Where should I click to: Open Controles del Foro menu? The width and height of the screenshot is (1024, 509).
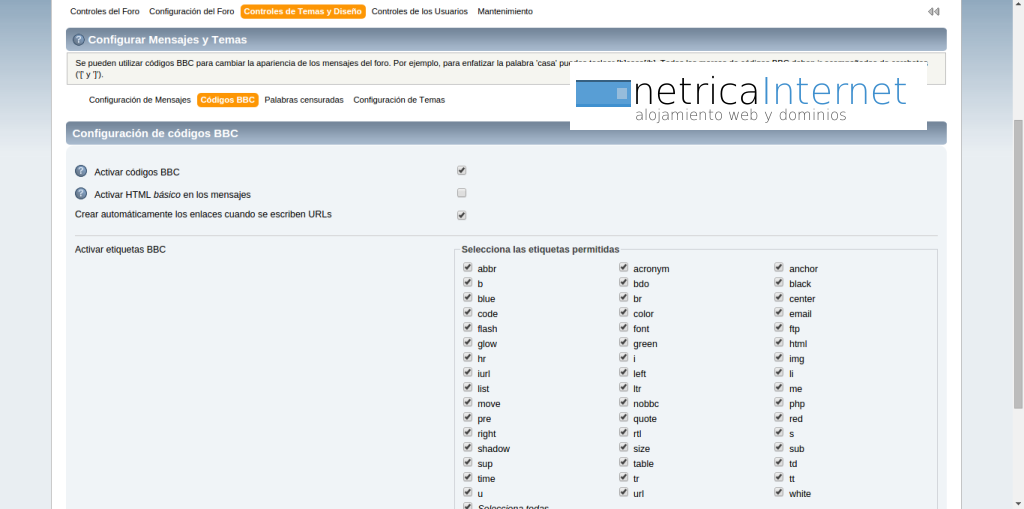pyautogui.click(x=105, y=12)
